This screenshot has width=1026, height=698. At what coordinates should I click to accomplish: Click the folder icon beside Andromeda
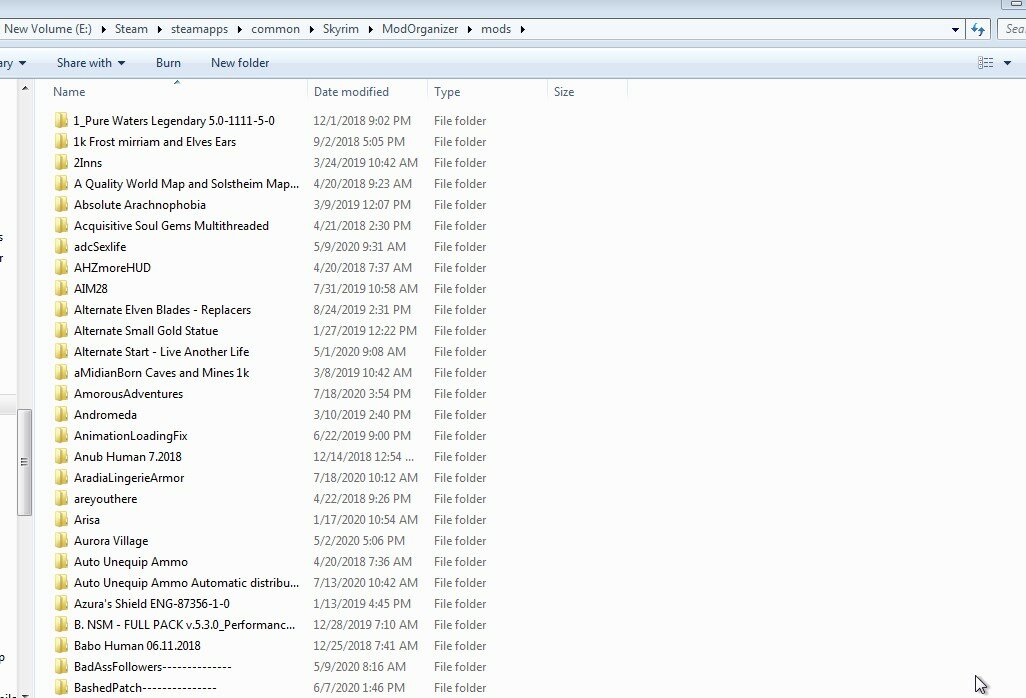(61, 414)
